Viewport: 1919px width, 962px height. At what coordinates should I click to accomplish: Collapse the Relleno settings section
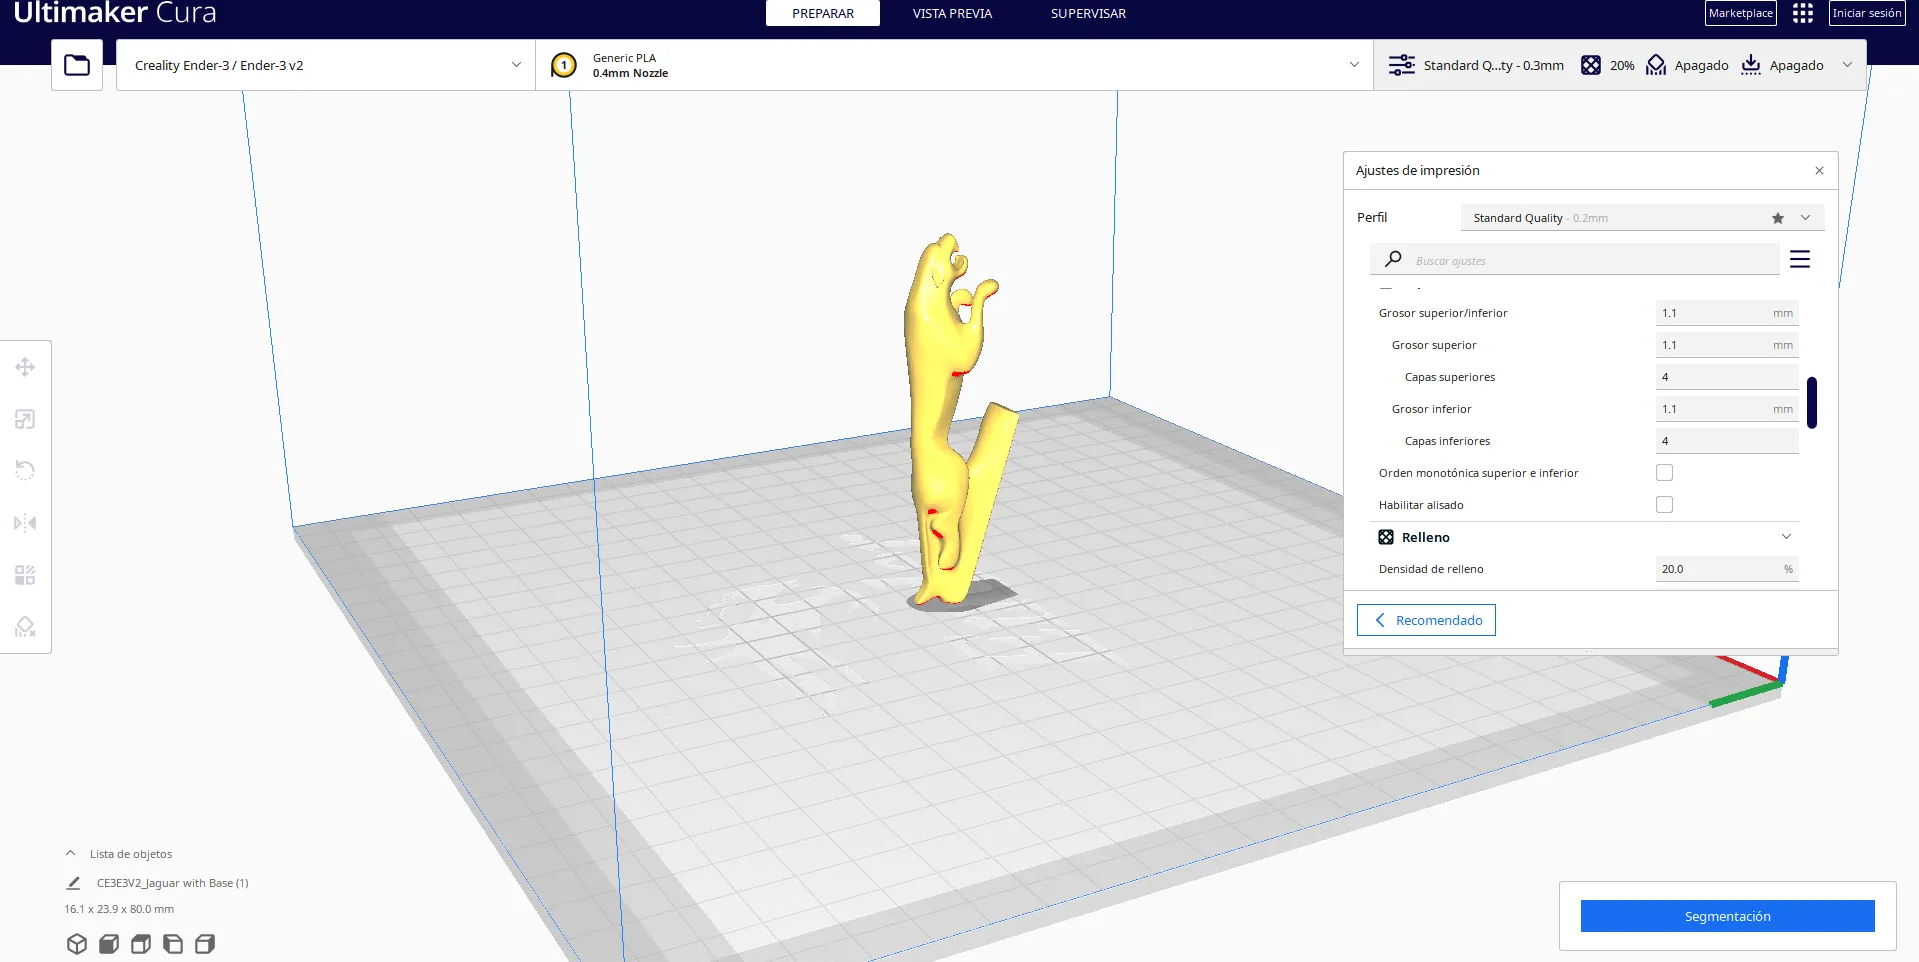coord(1785,537)
